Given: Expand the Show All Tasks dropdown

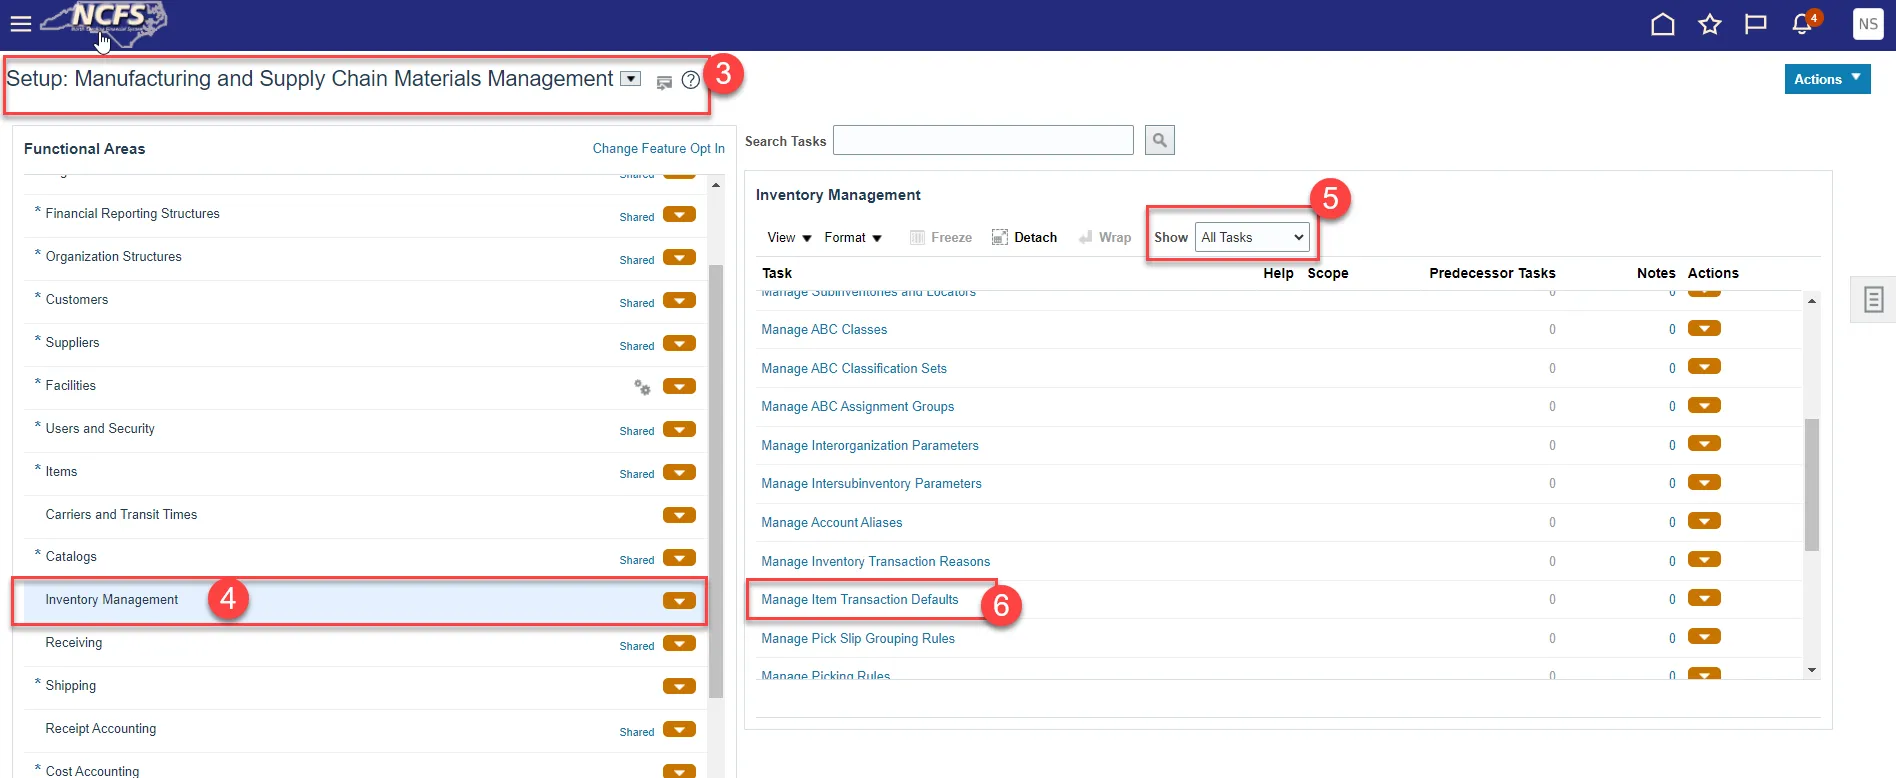Looking at the screenshot, I should tap(1252, 237).
